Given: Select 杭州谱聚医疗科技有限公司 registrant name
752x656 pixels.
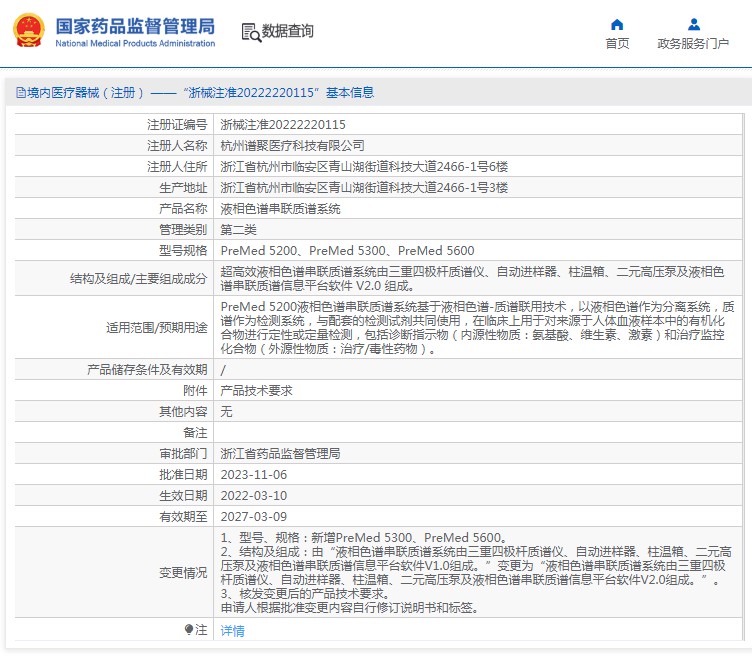Looking at the screenshot, I should [292, 146].
